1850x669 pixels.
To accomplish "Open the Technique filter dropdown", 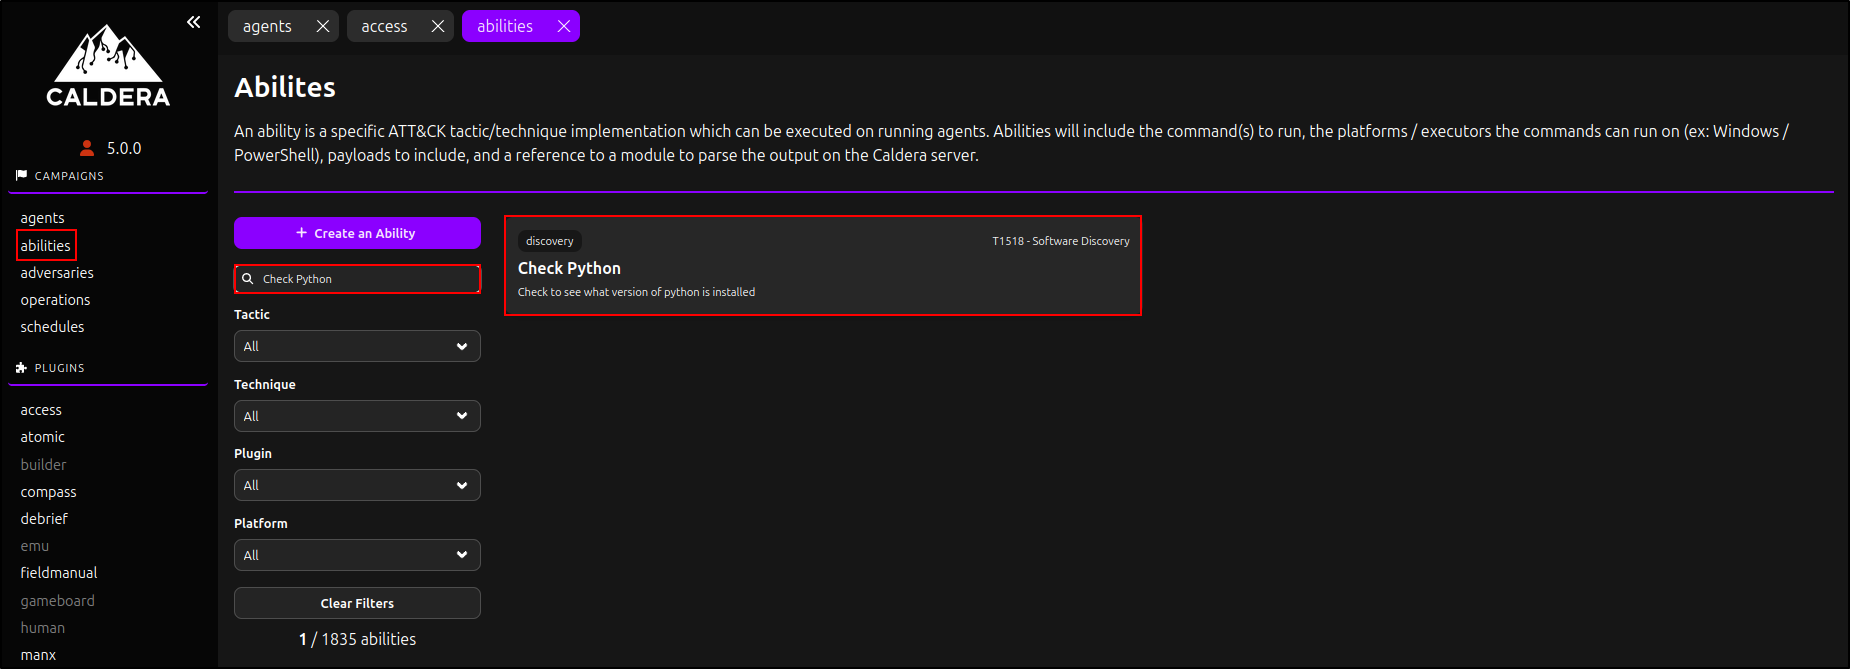I will 357,416.
